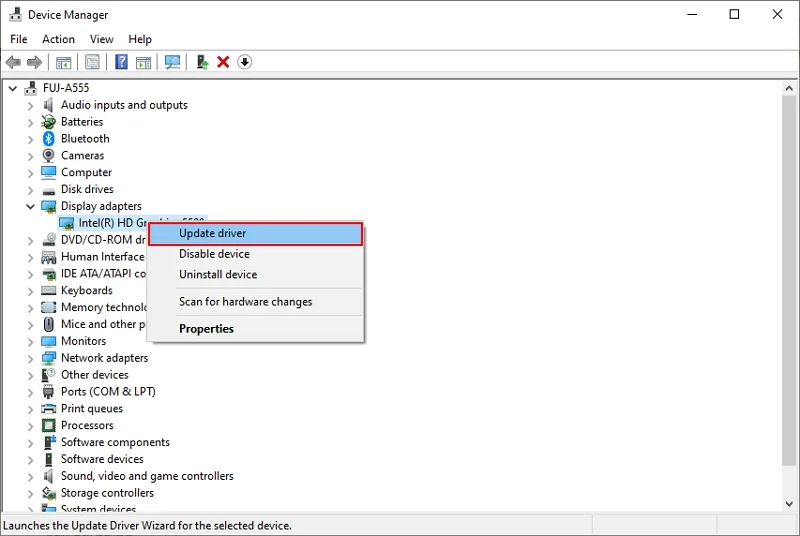The image size is (800, 536).
Task: Collapse the FUJ-A555 root node
Action: pyautogui.click(x=13, y=89)
